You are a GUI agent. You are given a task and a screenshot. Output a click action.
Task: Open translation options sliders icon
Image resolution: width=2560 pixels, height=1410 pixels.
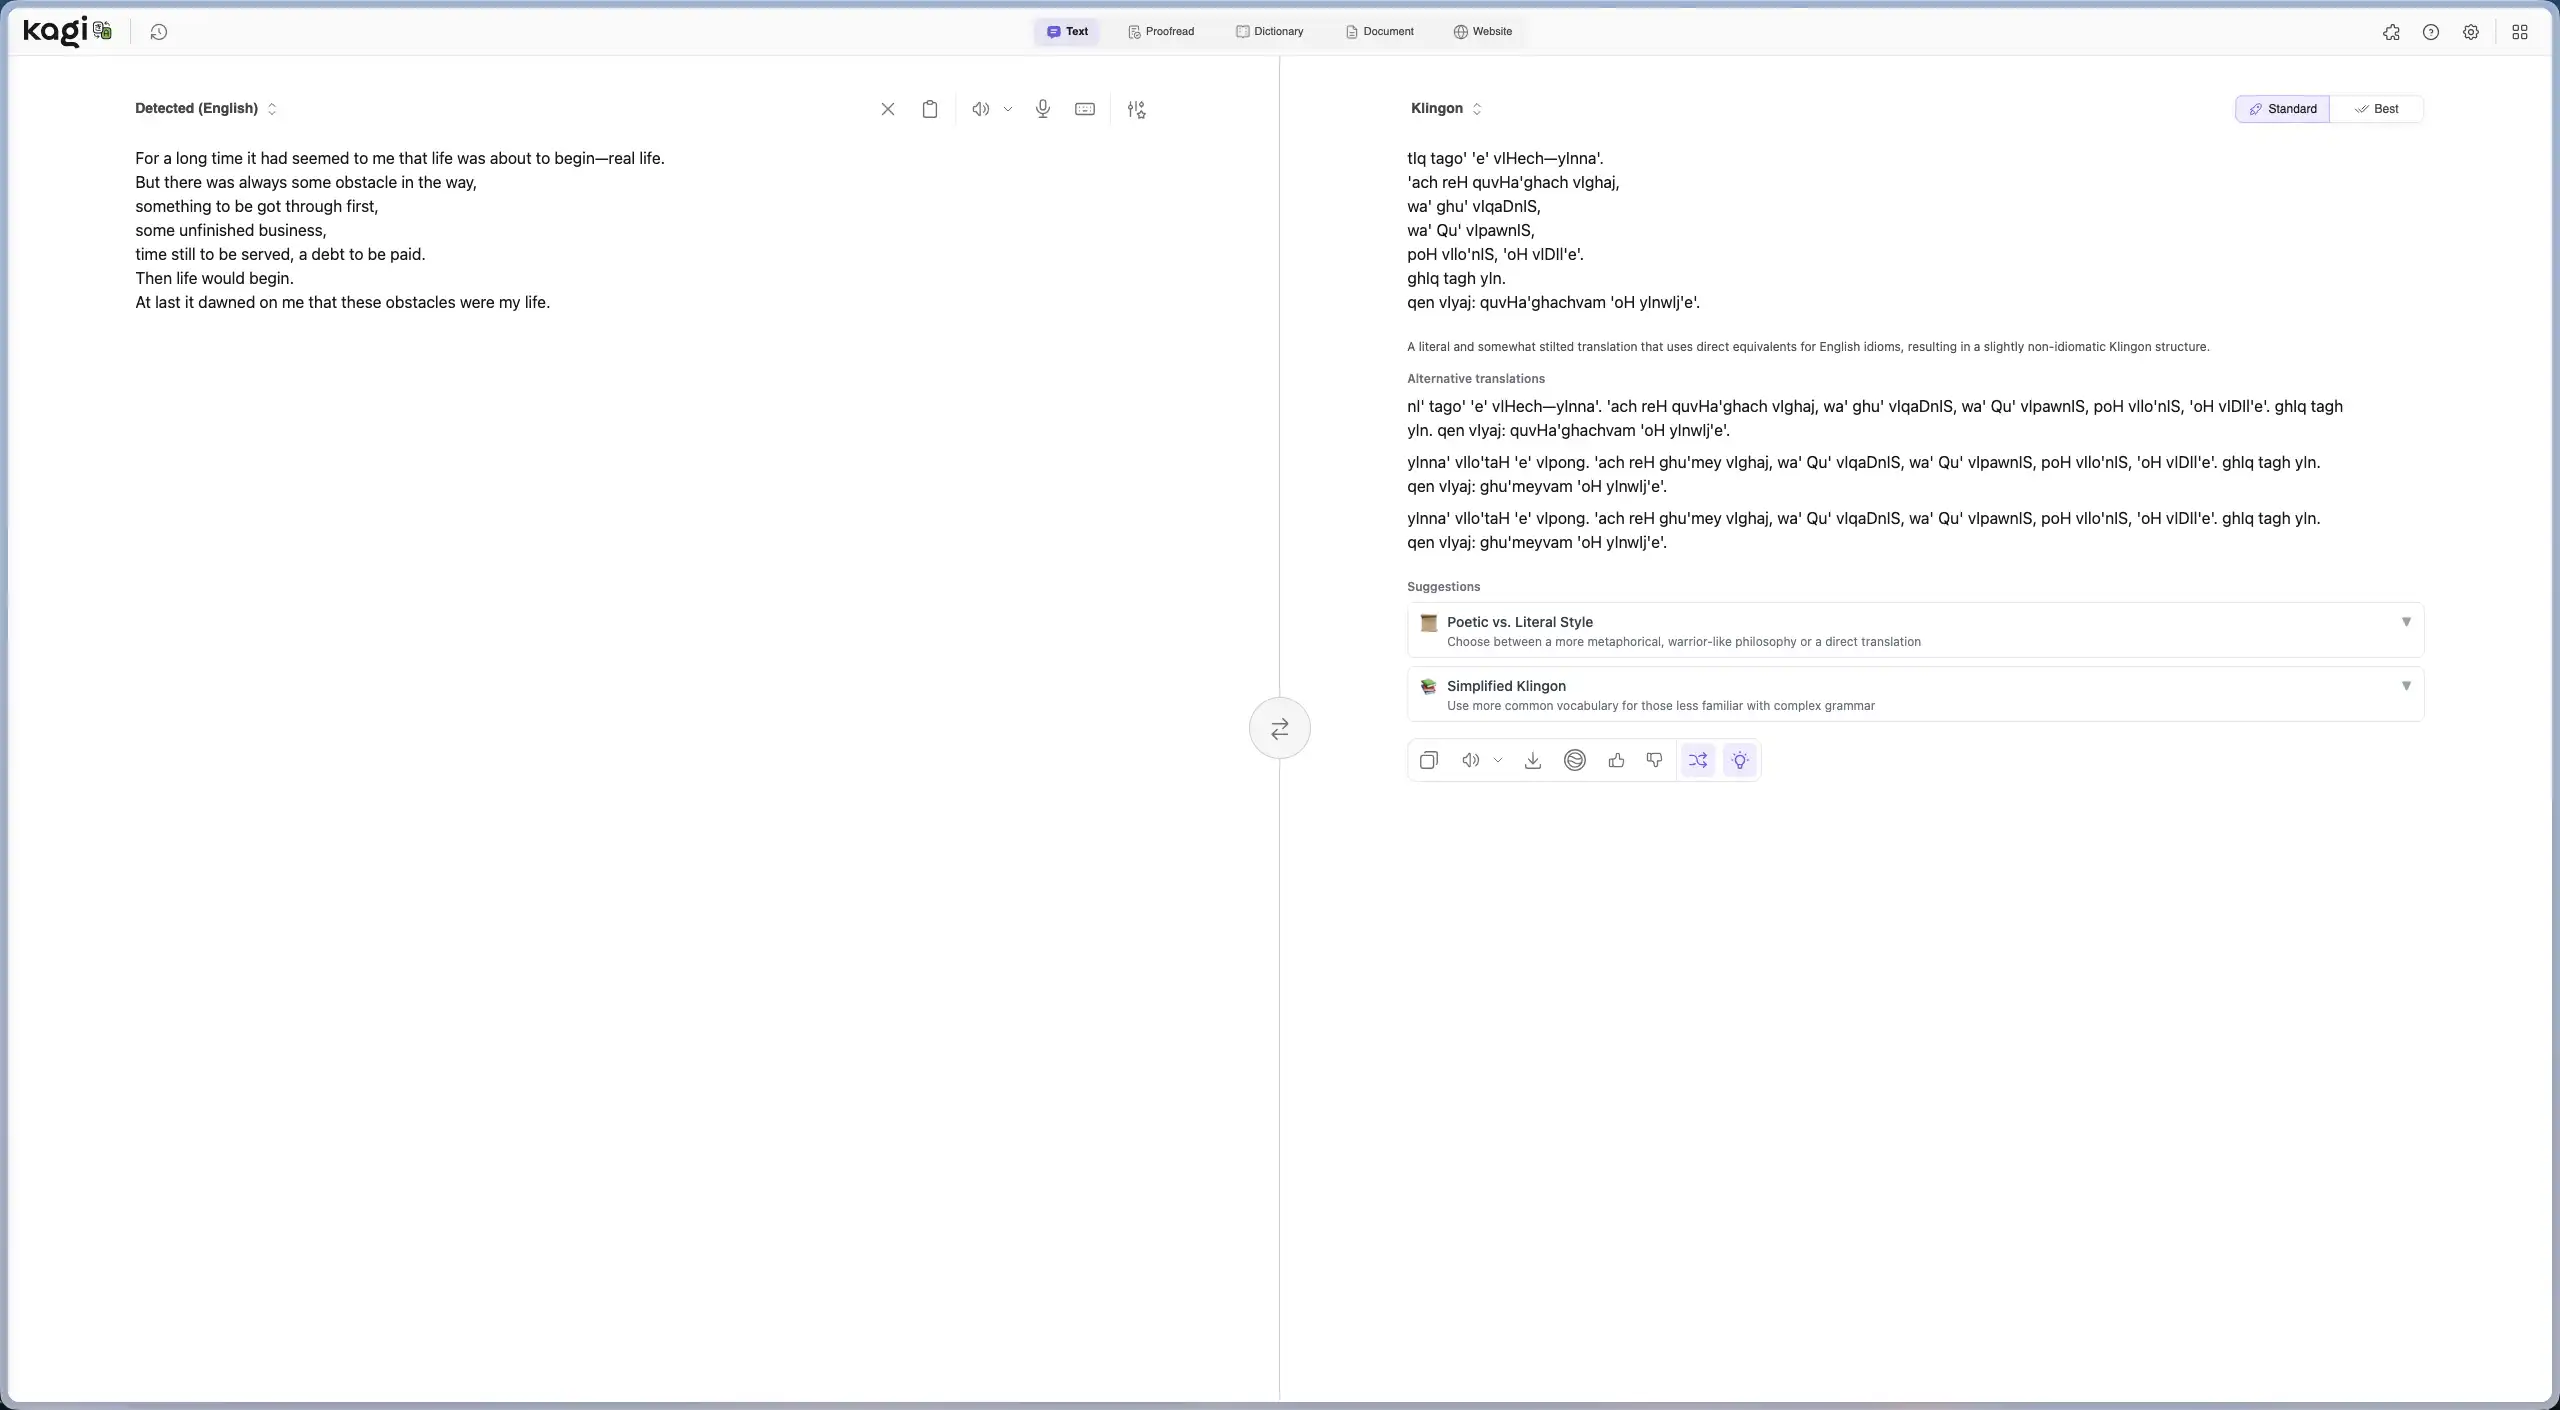point(1136,109)
